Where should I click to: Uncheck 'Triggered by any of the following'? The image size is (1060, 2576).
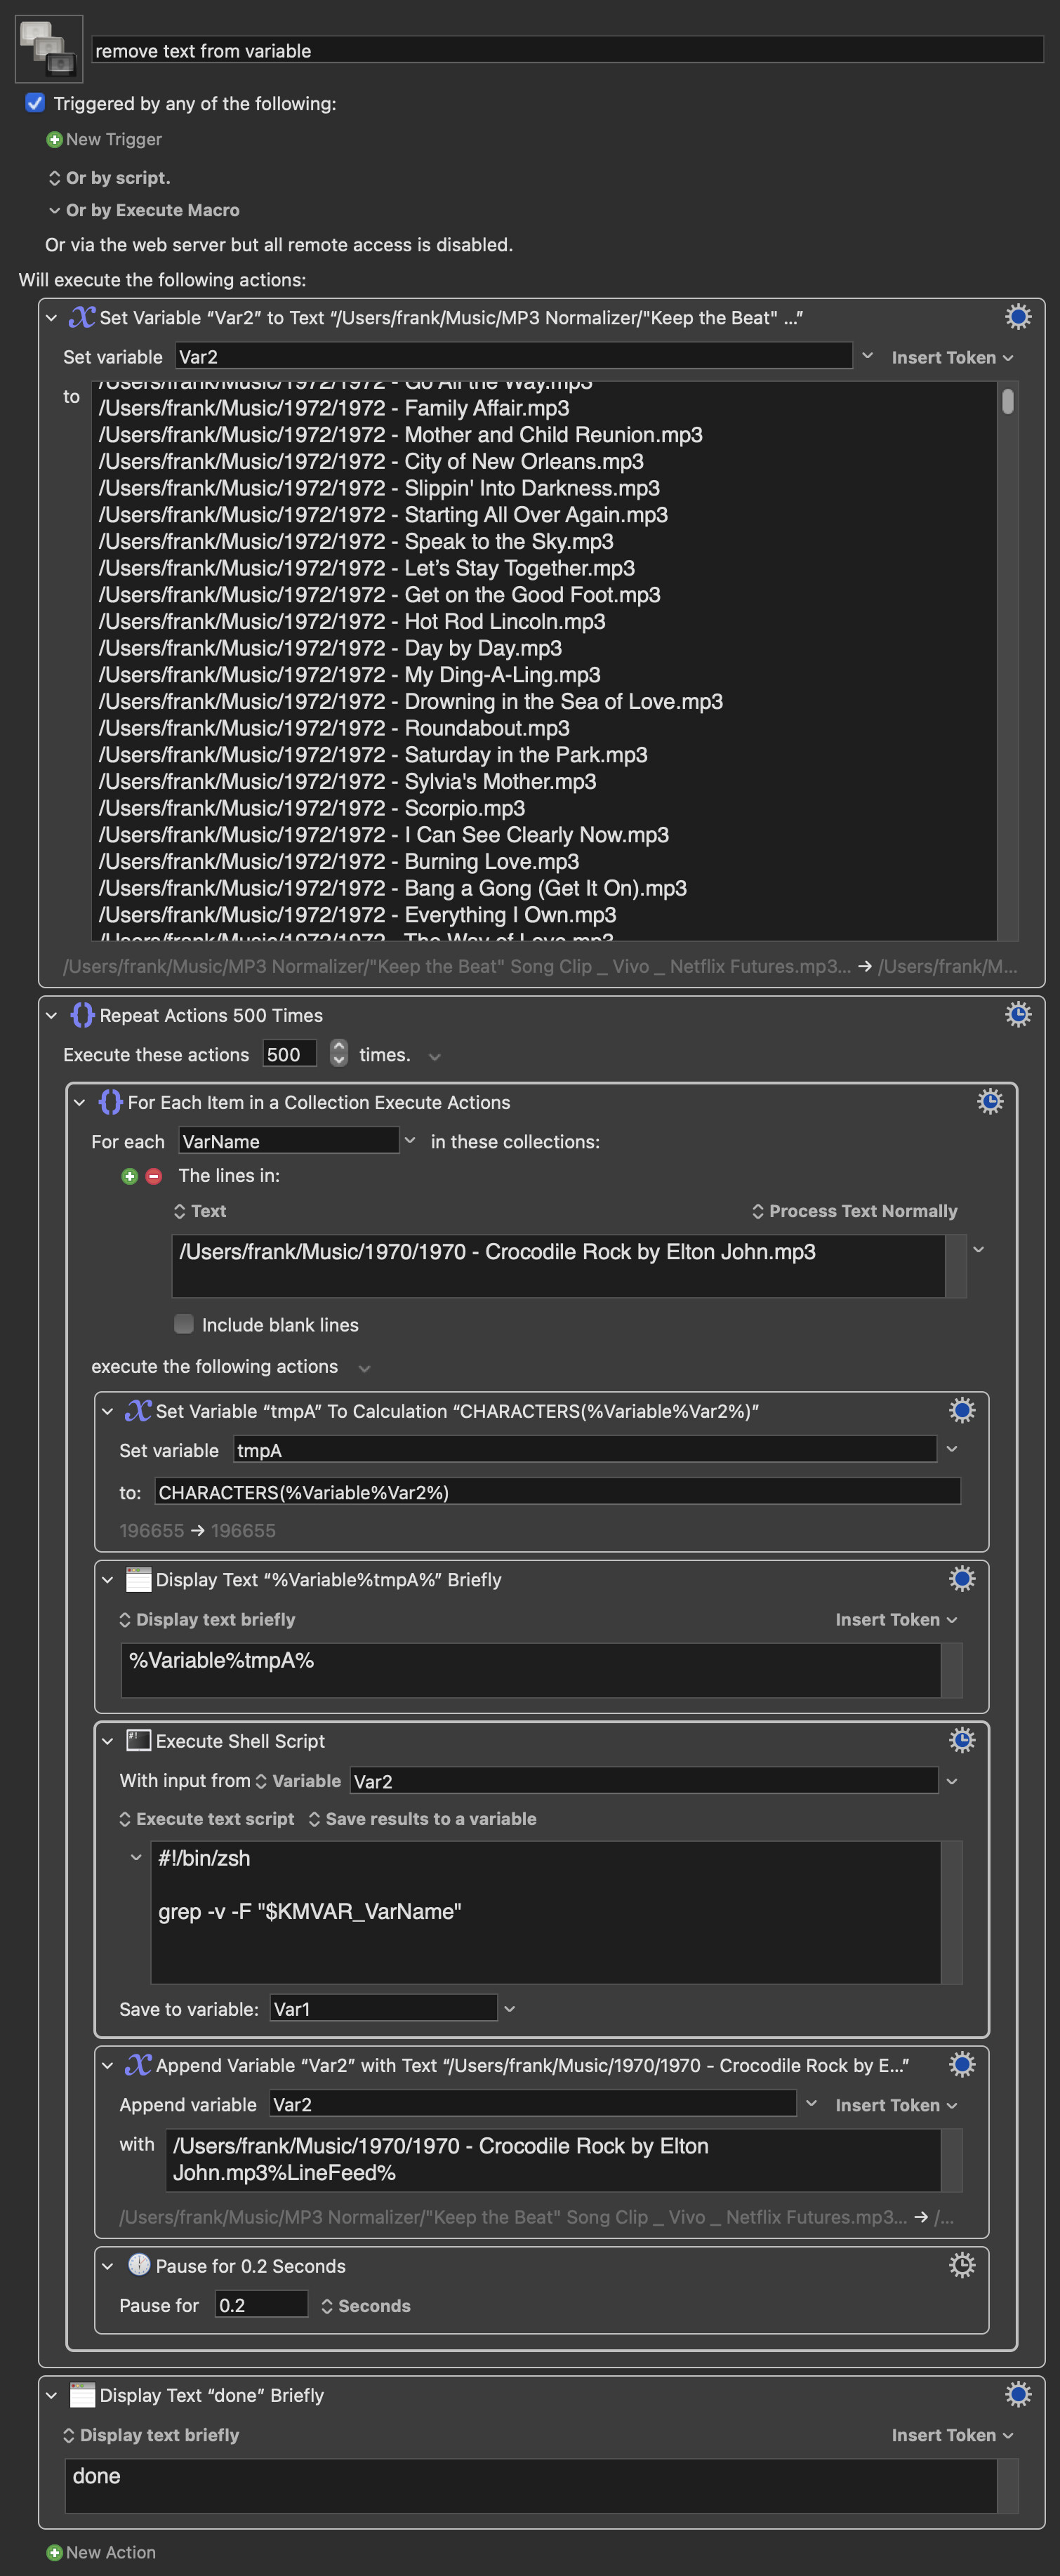(x=35, y=103)
